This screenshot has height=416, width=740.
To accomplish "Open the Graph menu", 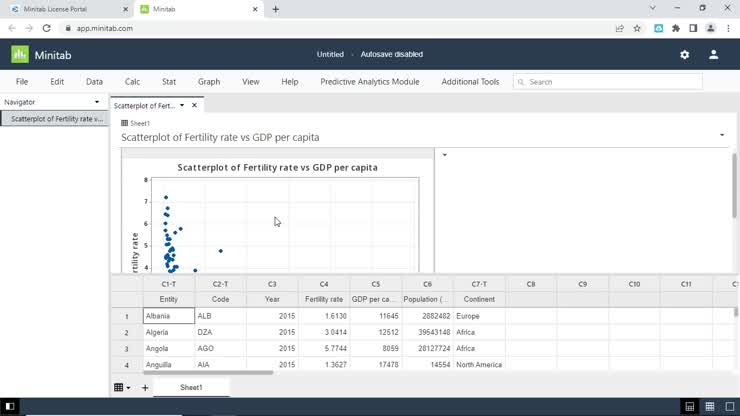I will [209, 82].
